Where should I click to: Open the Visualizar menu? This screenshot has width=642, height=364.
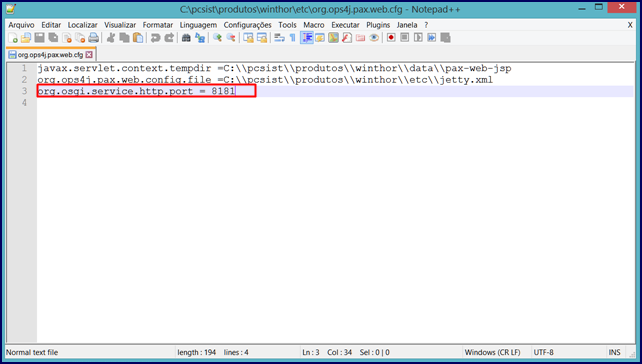tap(120, 25)
